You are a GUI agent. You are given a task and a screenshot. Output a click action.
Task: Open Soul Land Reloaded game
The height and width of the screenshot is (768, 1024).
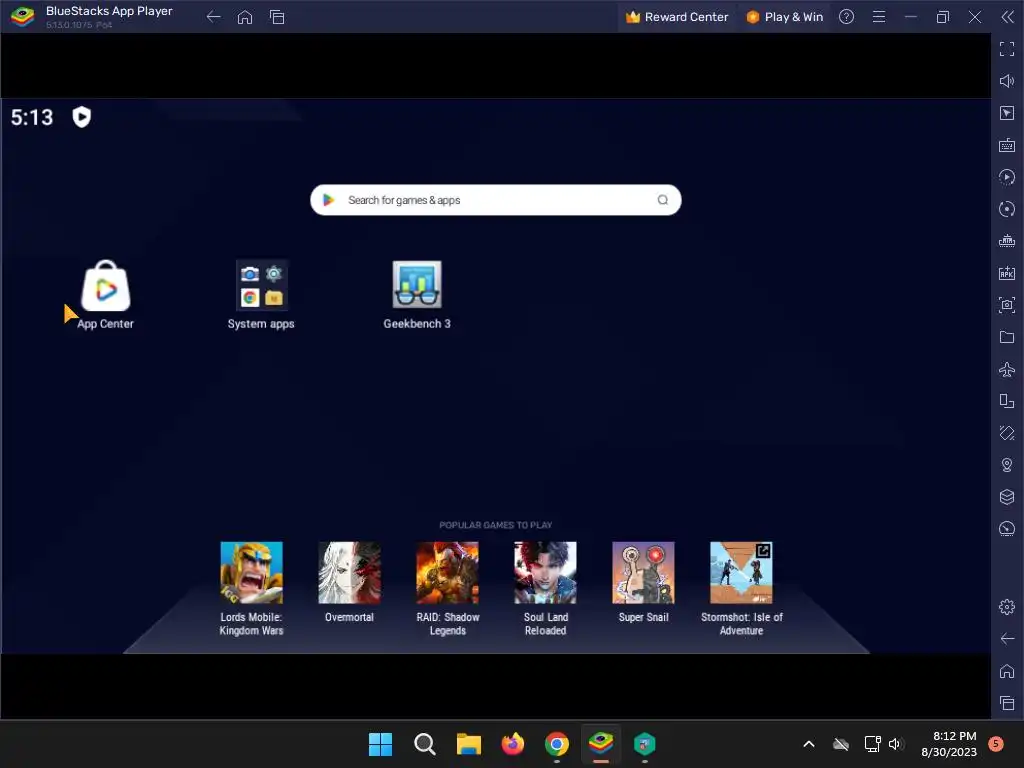click(545, 573)
